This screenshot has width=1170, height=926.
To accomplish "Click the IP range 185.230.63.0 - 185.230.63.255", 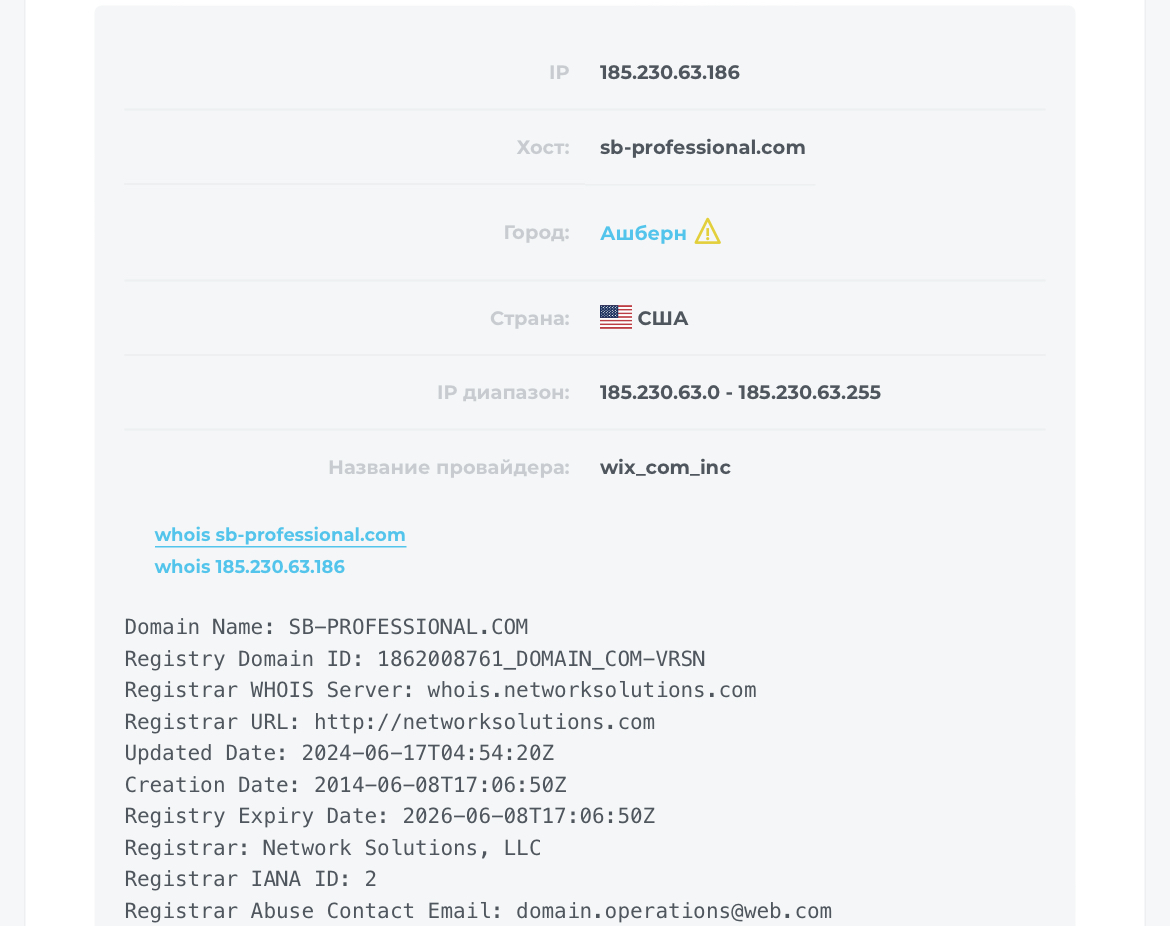I will point(740,392).
